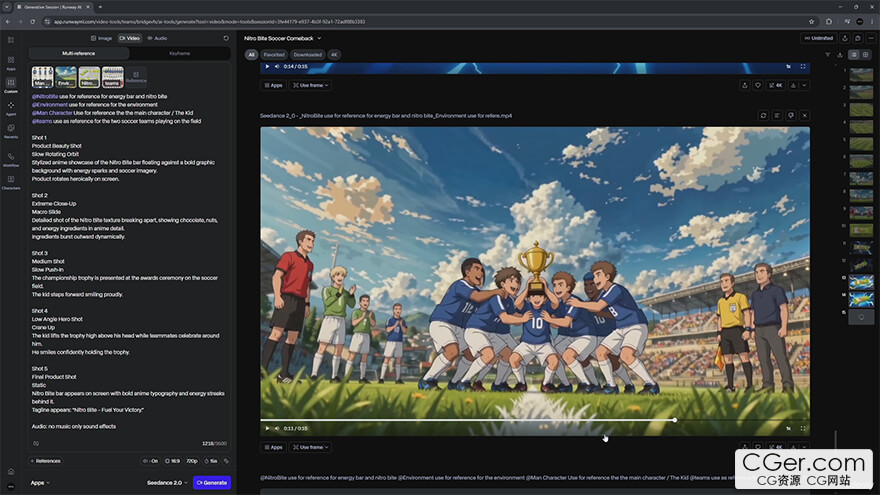This screenshot has height=495, width=880.
Task: Open the Use frame dropdown under soccer video
Action: [310, 447]
